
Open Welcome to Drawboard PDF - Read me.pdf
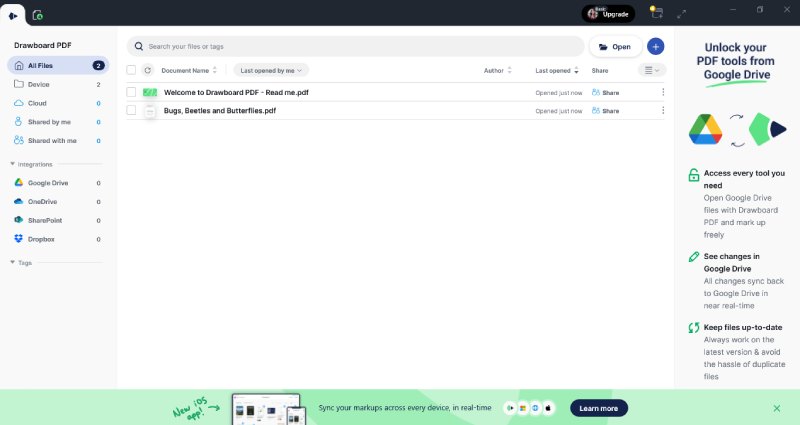236,92
